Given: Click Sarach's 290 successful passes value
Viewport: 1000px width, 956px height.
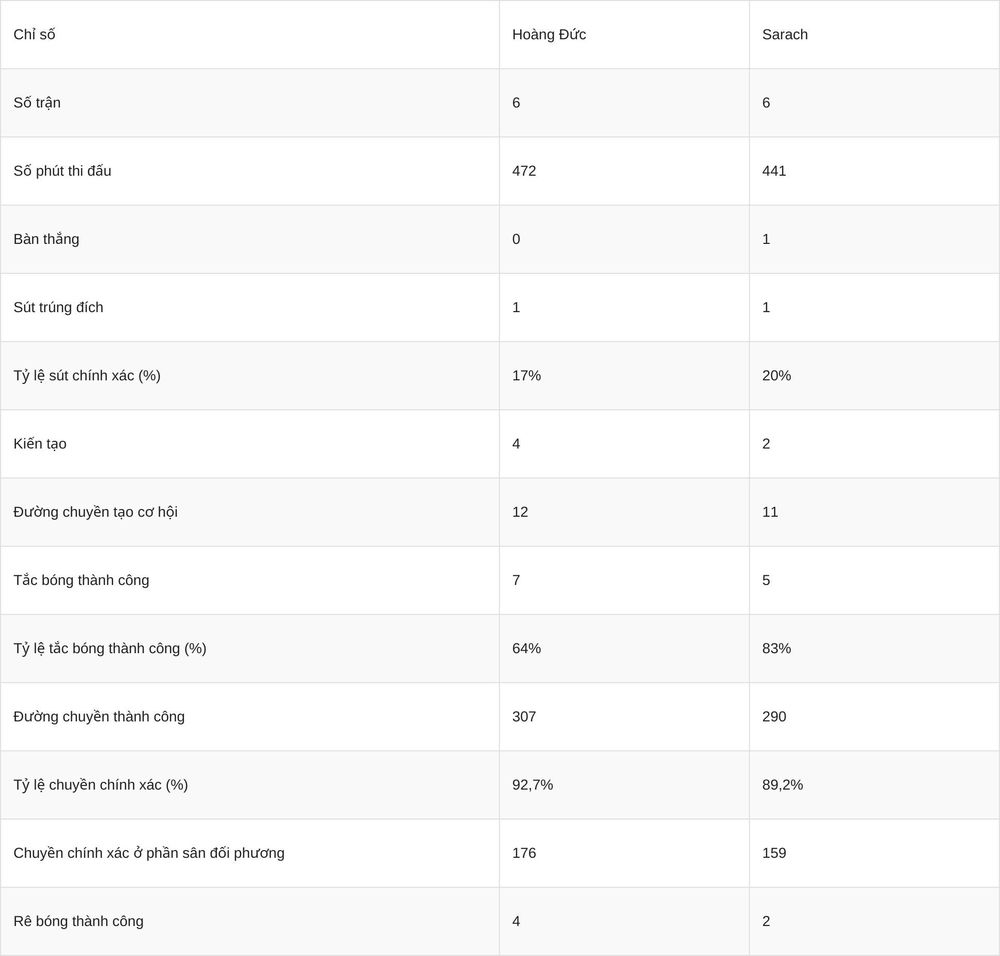Looking at the screenshot, I should pyautogui.click(x=774, y=717).
